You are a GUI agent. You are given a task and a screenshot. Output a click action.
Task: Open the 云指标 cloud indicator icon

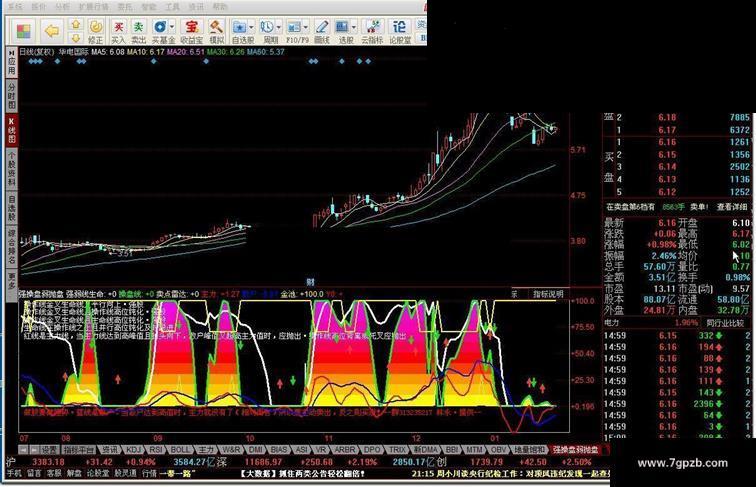coord(372,32)
